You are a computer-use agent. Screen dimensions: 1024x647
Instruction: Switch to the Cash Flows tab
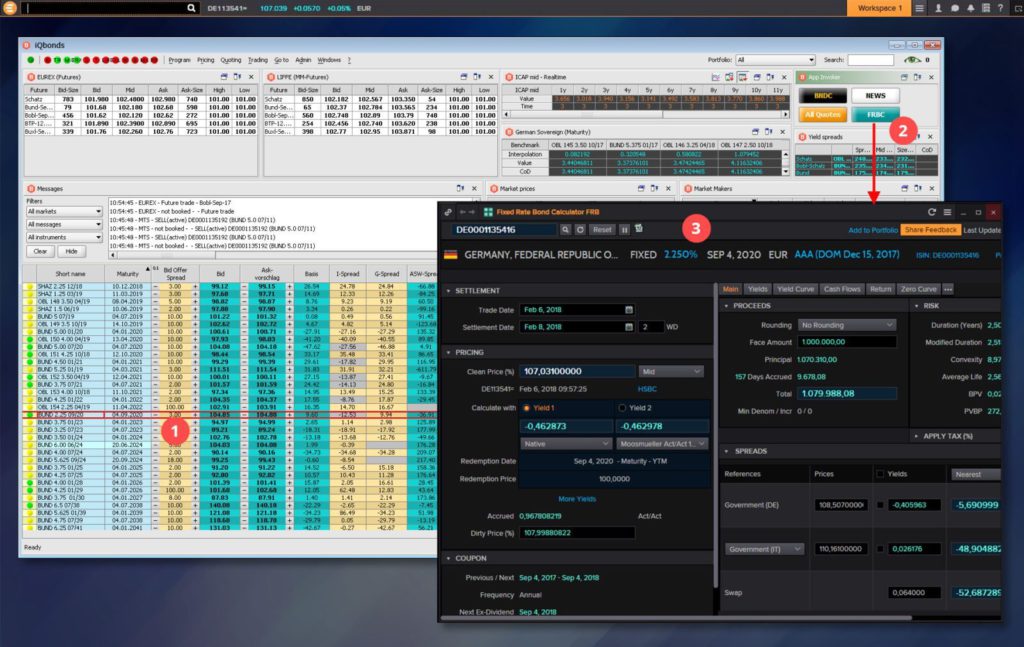(841, 289)
